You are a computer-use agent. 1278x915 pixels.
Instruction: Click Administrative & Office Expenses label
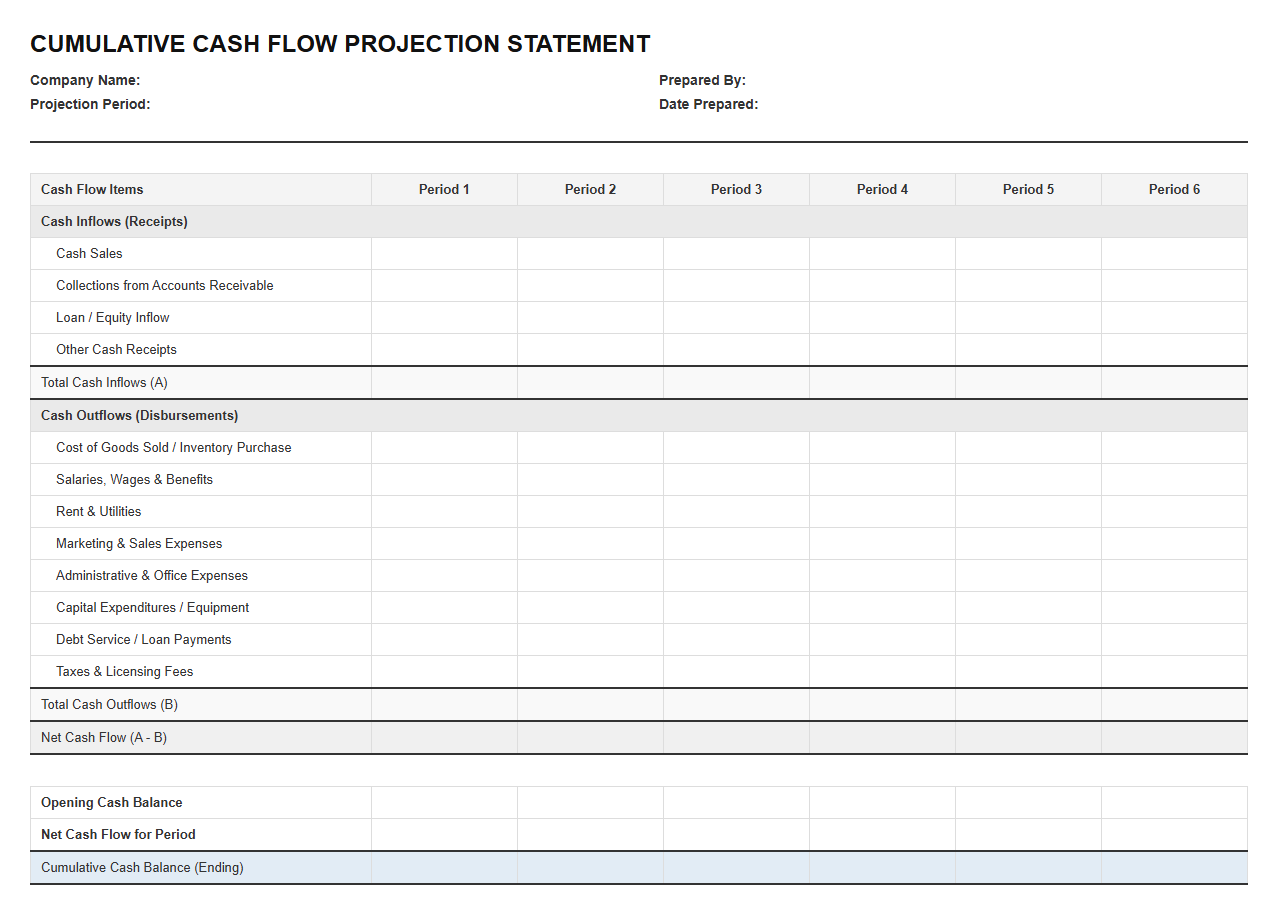[x=151, y=575]
